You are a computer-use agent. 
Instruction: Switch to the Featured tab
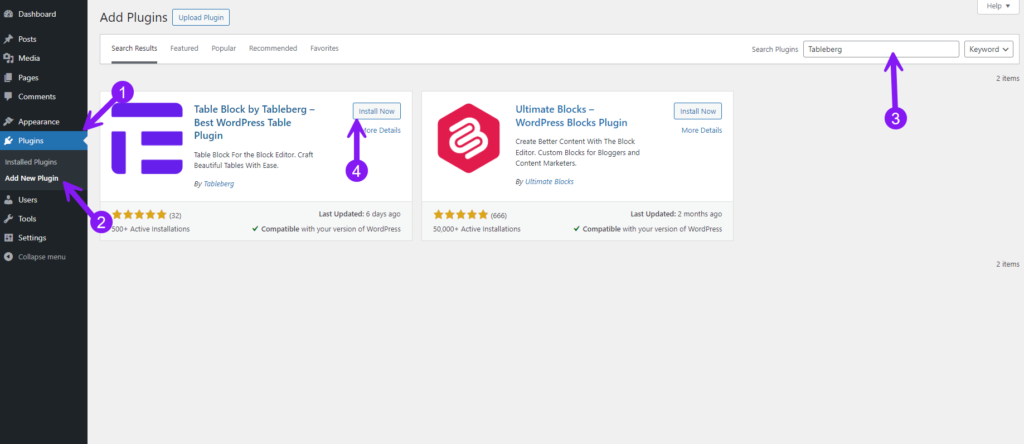click(184, 48)
